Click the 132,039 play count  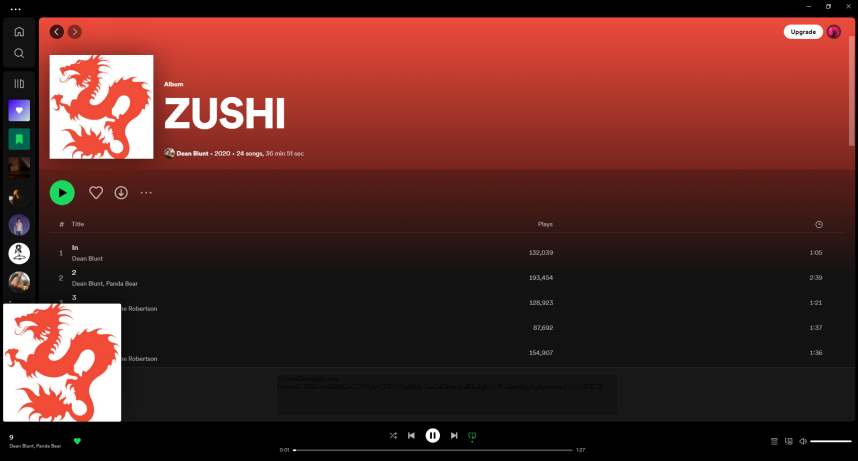pos(541,253)
